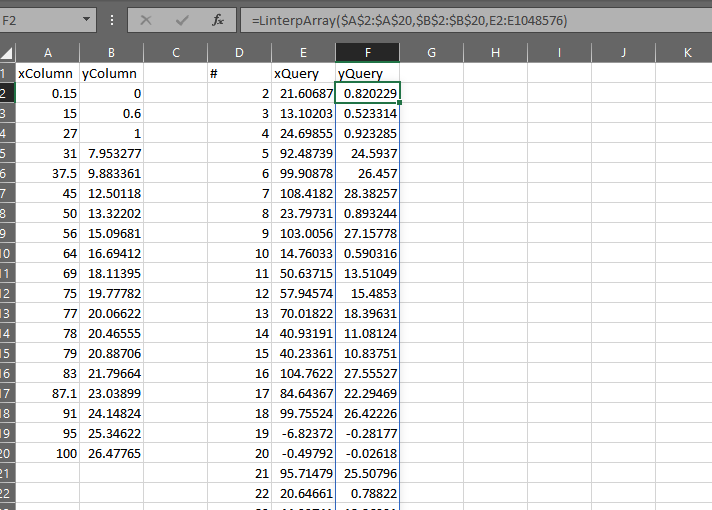Select cell containing 103.0056

pos(303,233)
